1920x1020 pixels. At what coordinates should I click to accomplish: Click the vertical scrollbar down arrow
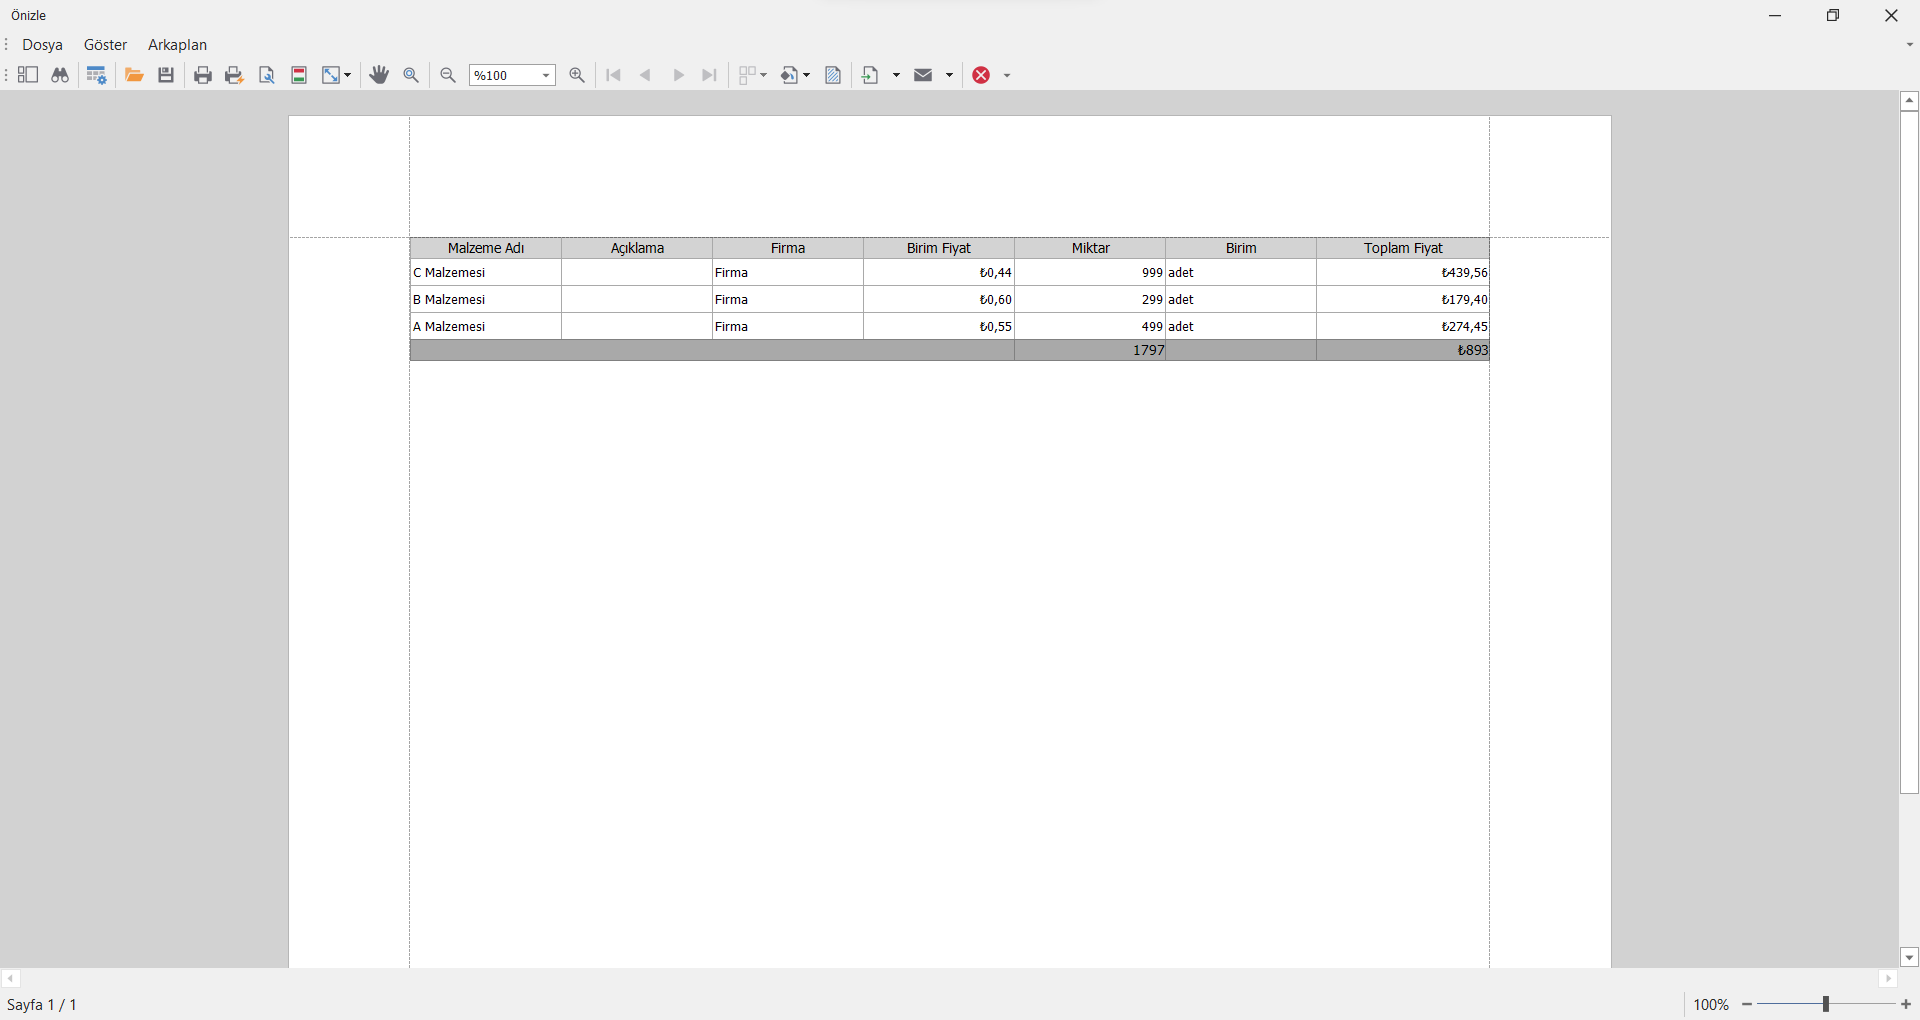(x=1909, y=957)
